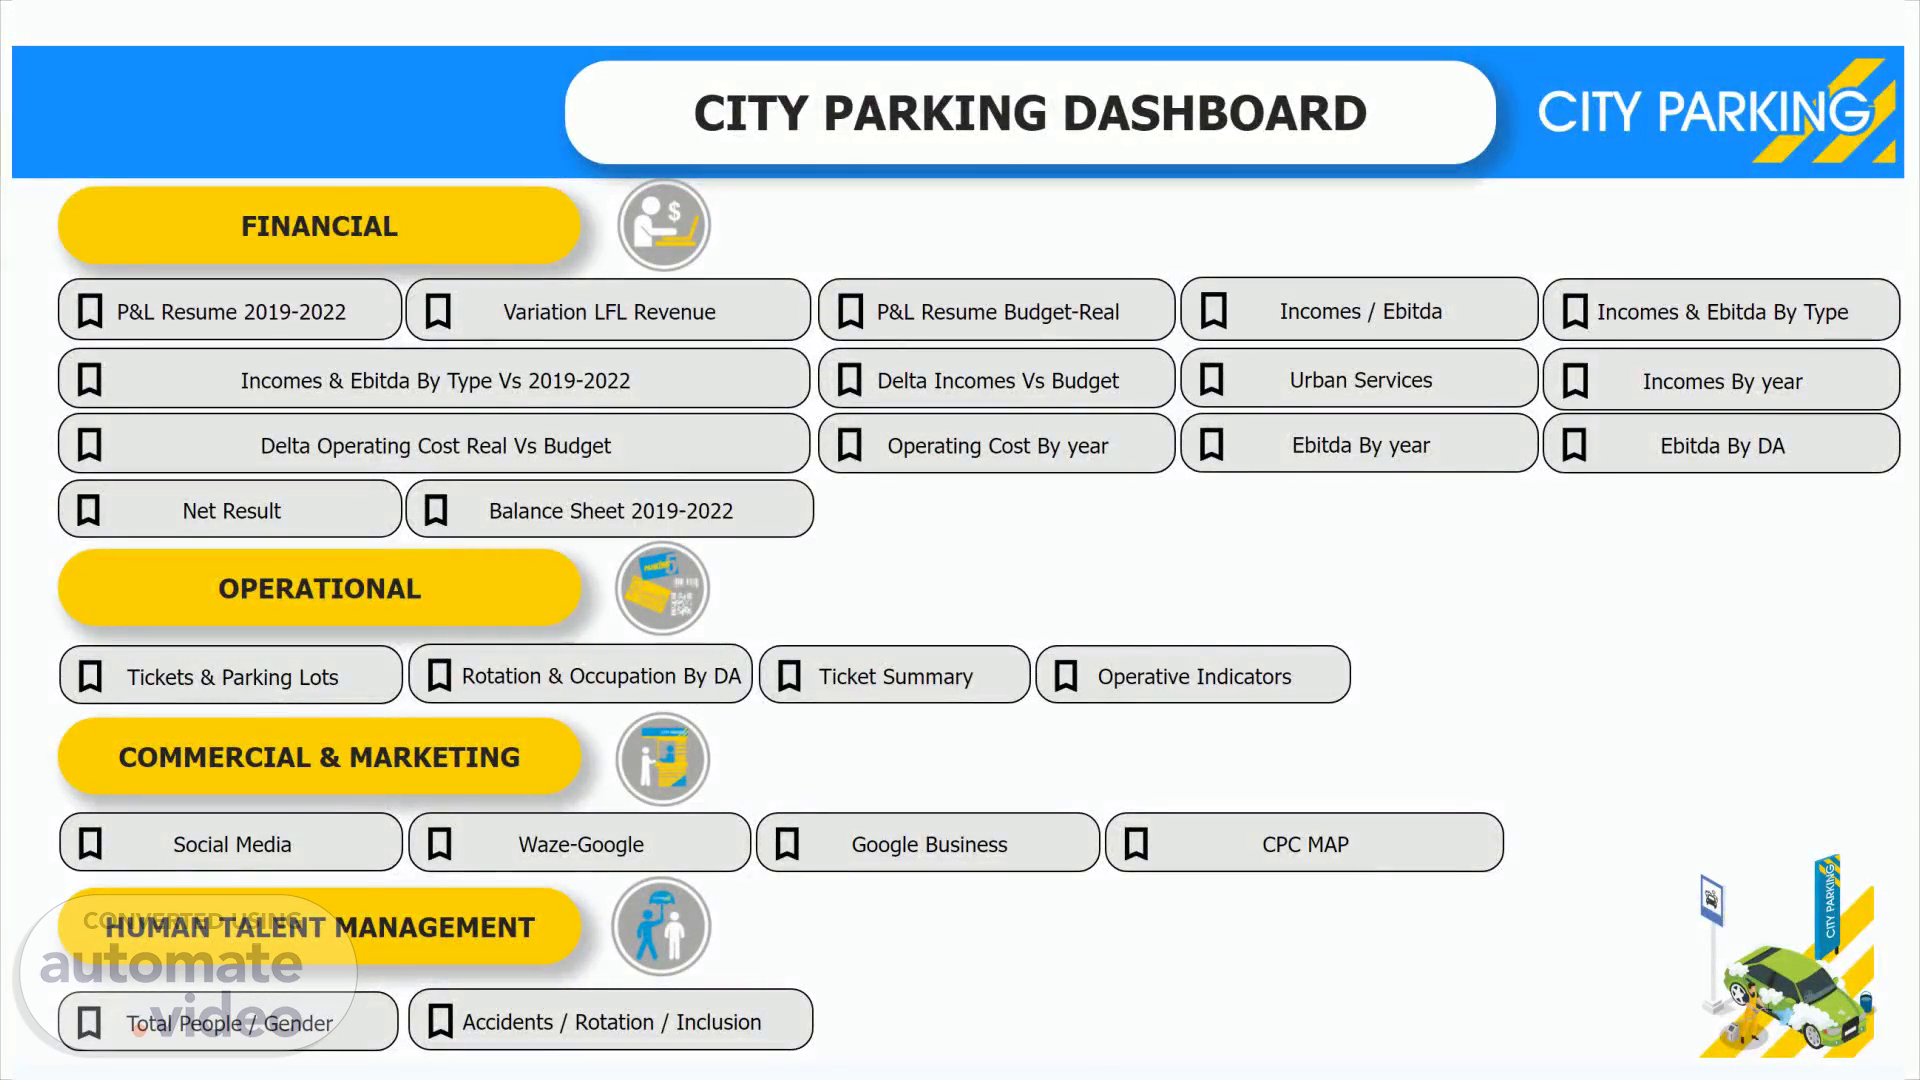Open Incomes & Ebitda By Type

pyautogui.click(x=1721, y=311)
